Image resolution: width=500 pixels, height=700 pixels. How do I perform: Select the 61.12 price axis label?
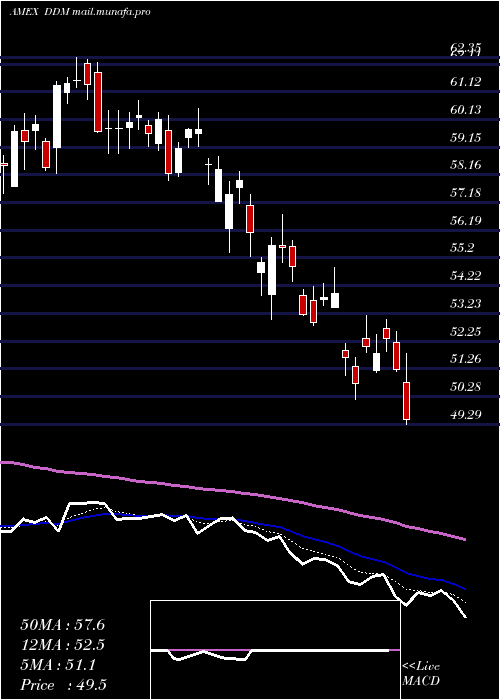coord(466,82)
